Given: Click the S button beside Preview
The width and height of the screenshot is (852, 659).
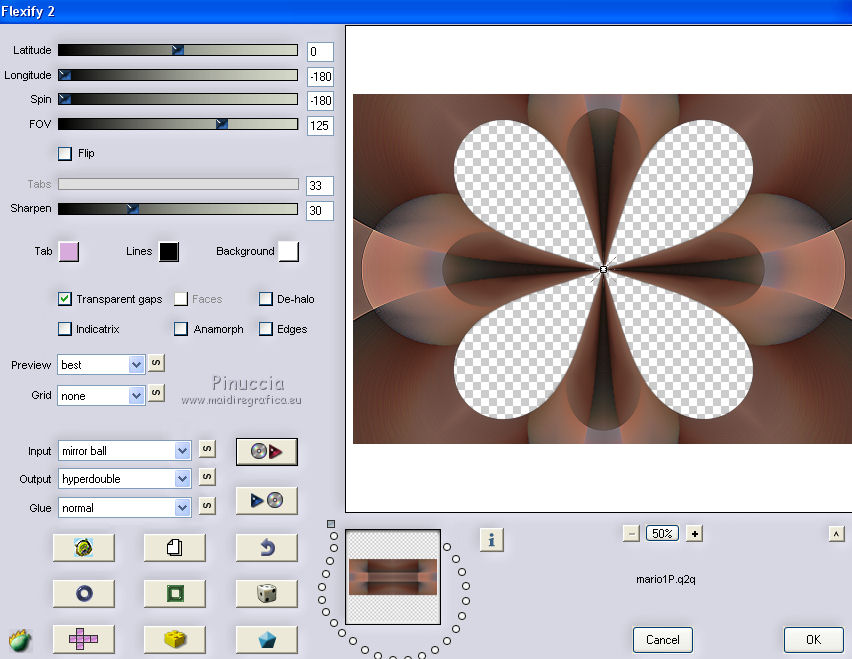Looking at the screenshot, I should pyautogui.click(x=156, y=363).
